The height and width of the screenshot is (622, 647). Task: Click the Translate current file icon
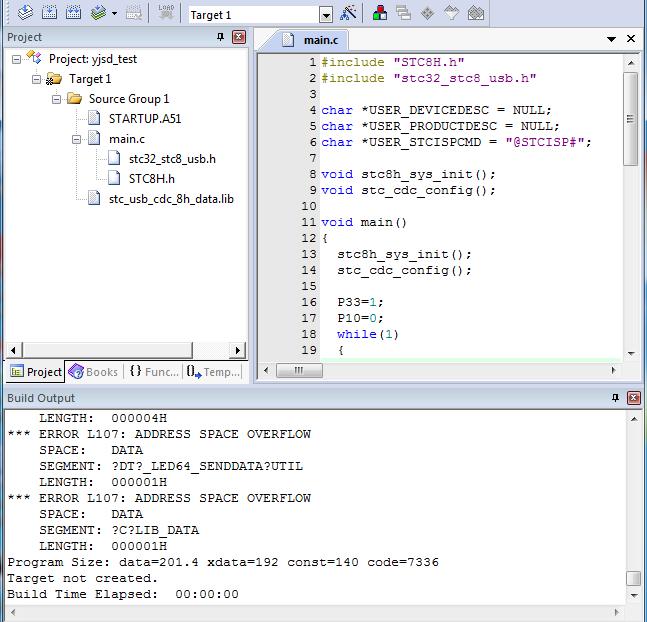[26, 13]
